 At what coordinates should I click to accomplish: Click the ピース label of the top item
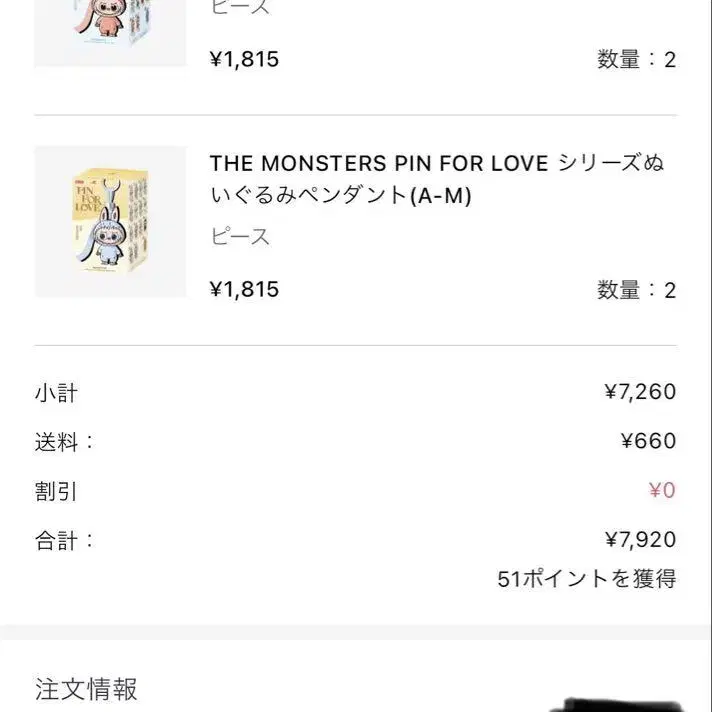pos(240,8)
